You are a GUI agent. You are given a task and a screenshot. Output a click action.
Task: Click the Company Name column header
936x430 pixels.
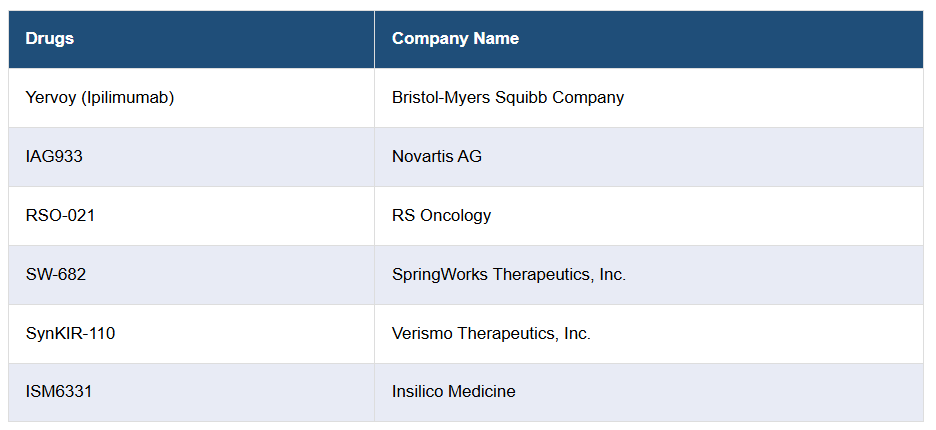pyautogui.click(x=455, y=39)
